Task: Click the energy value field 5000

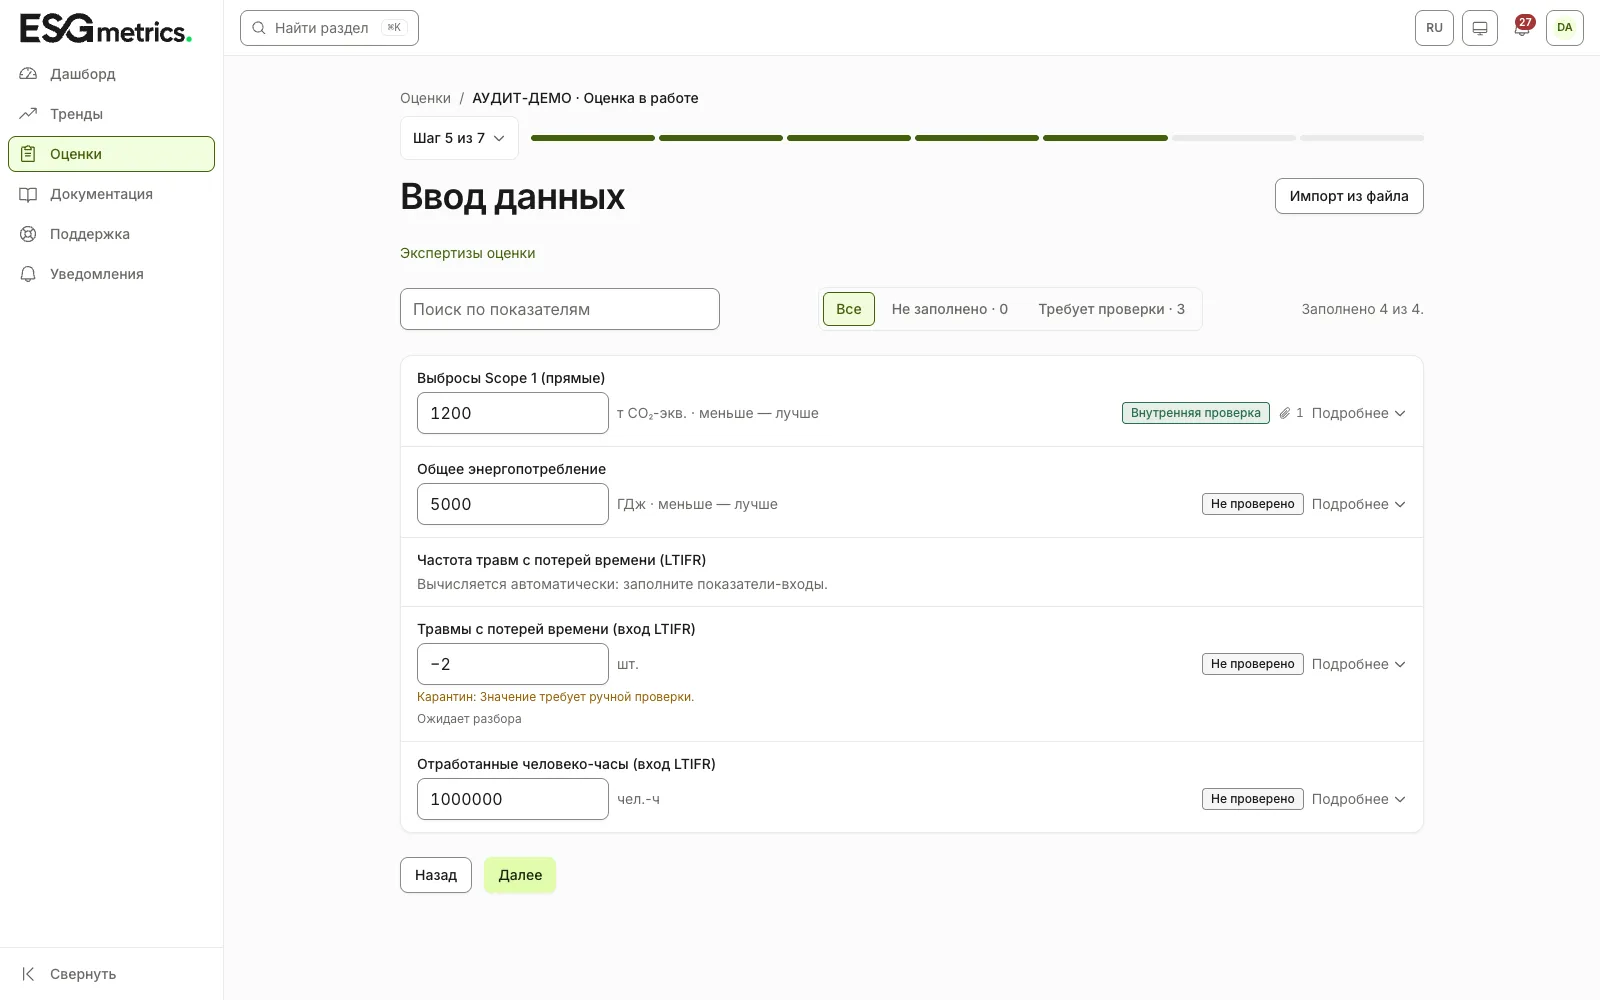Action: [513, 504]
